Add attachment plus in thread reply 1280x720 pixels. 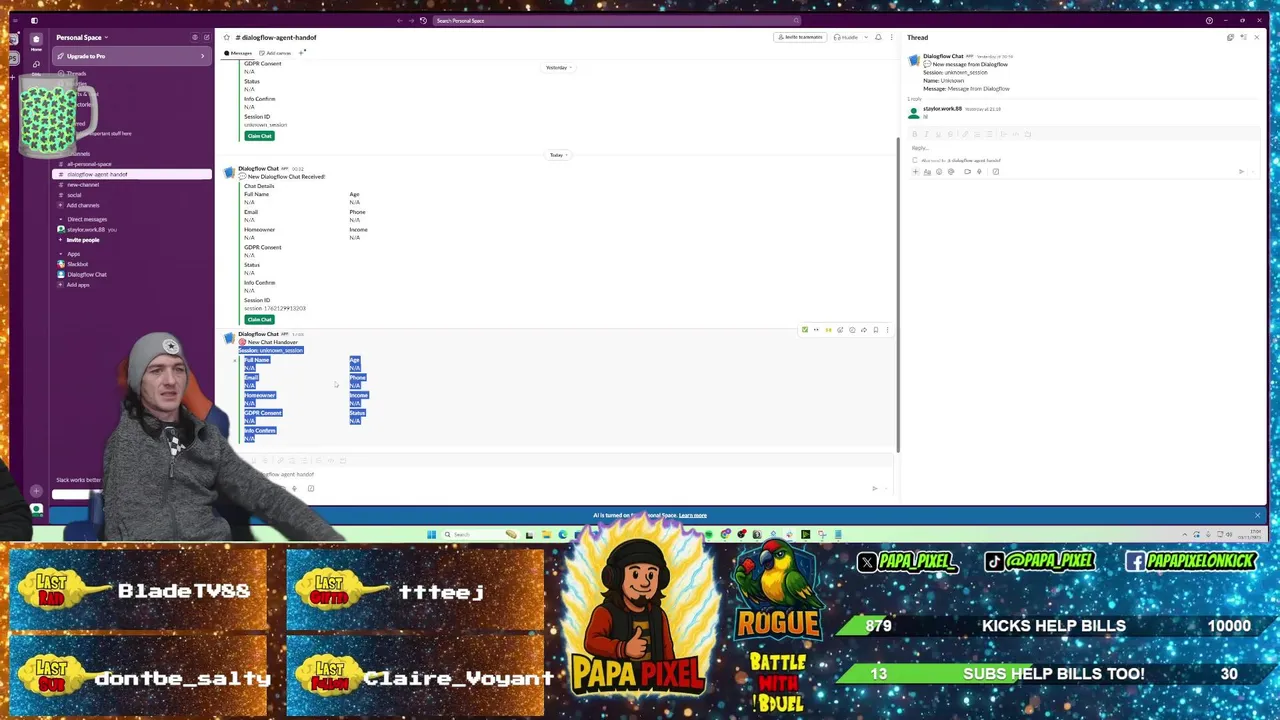click(915, 172)
